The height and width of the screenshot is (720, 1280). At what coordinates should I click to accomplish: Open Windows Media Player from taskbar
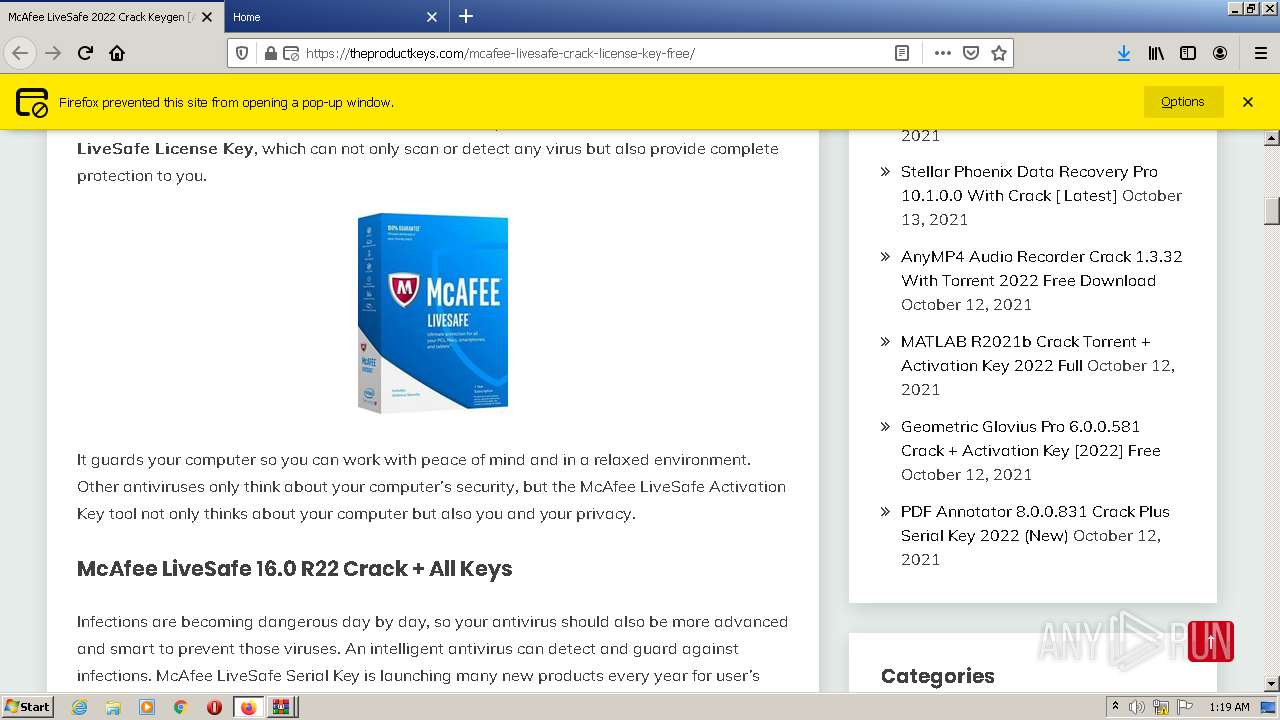click(x=147, y=707)
